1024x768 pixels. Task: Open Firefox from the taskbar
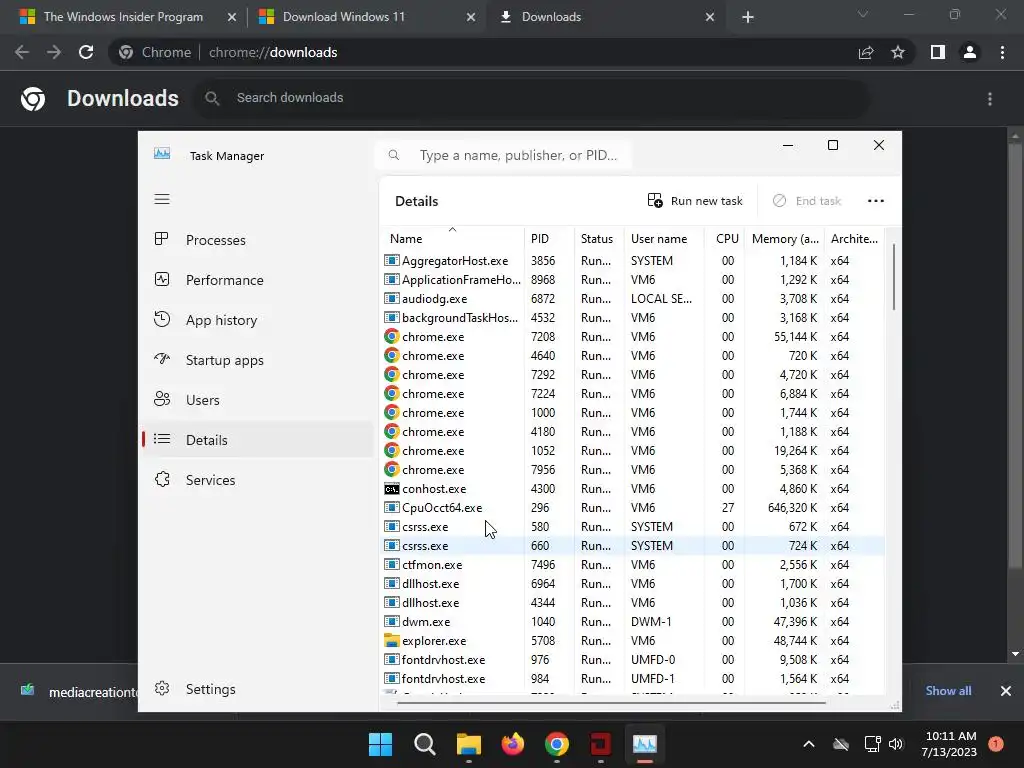pyautogui.click(x=513, y=744)
